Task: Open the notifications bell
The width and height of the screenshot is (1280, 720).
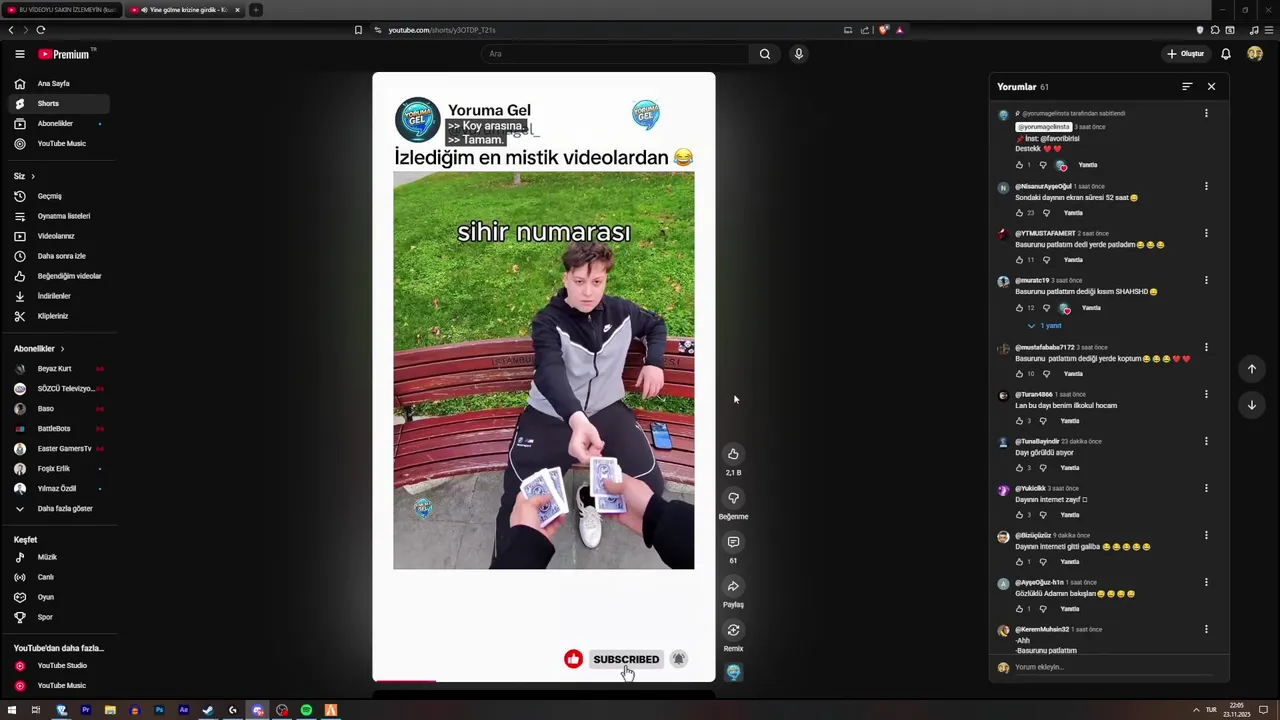Action: [x=1226, y=54]
